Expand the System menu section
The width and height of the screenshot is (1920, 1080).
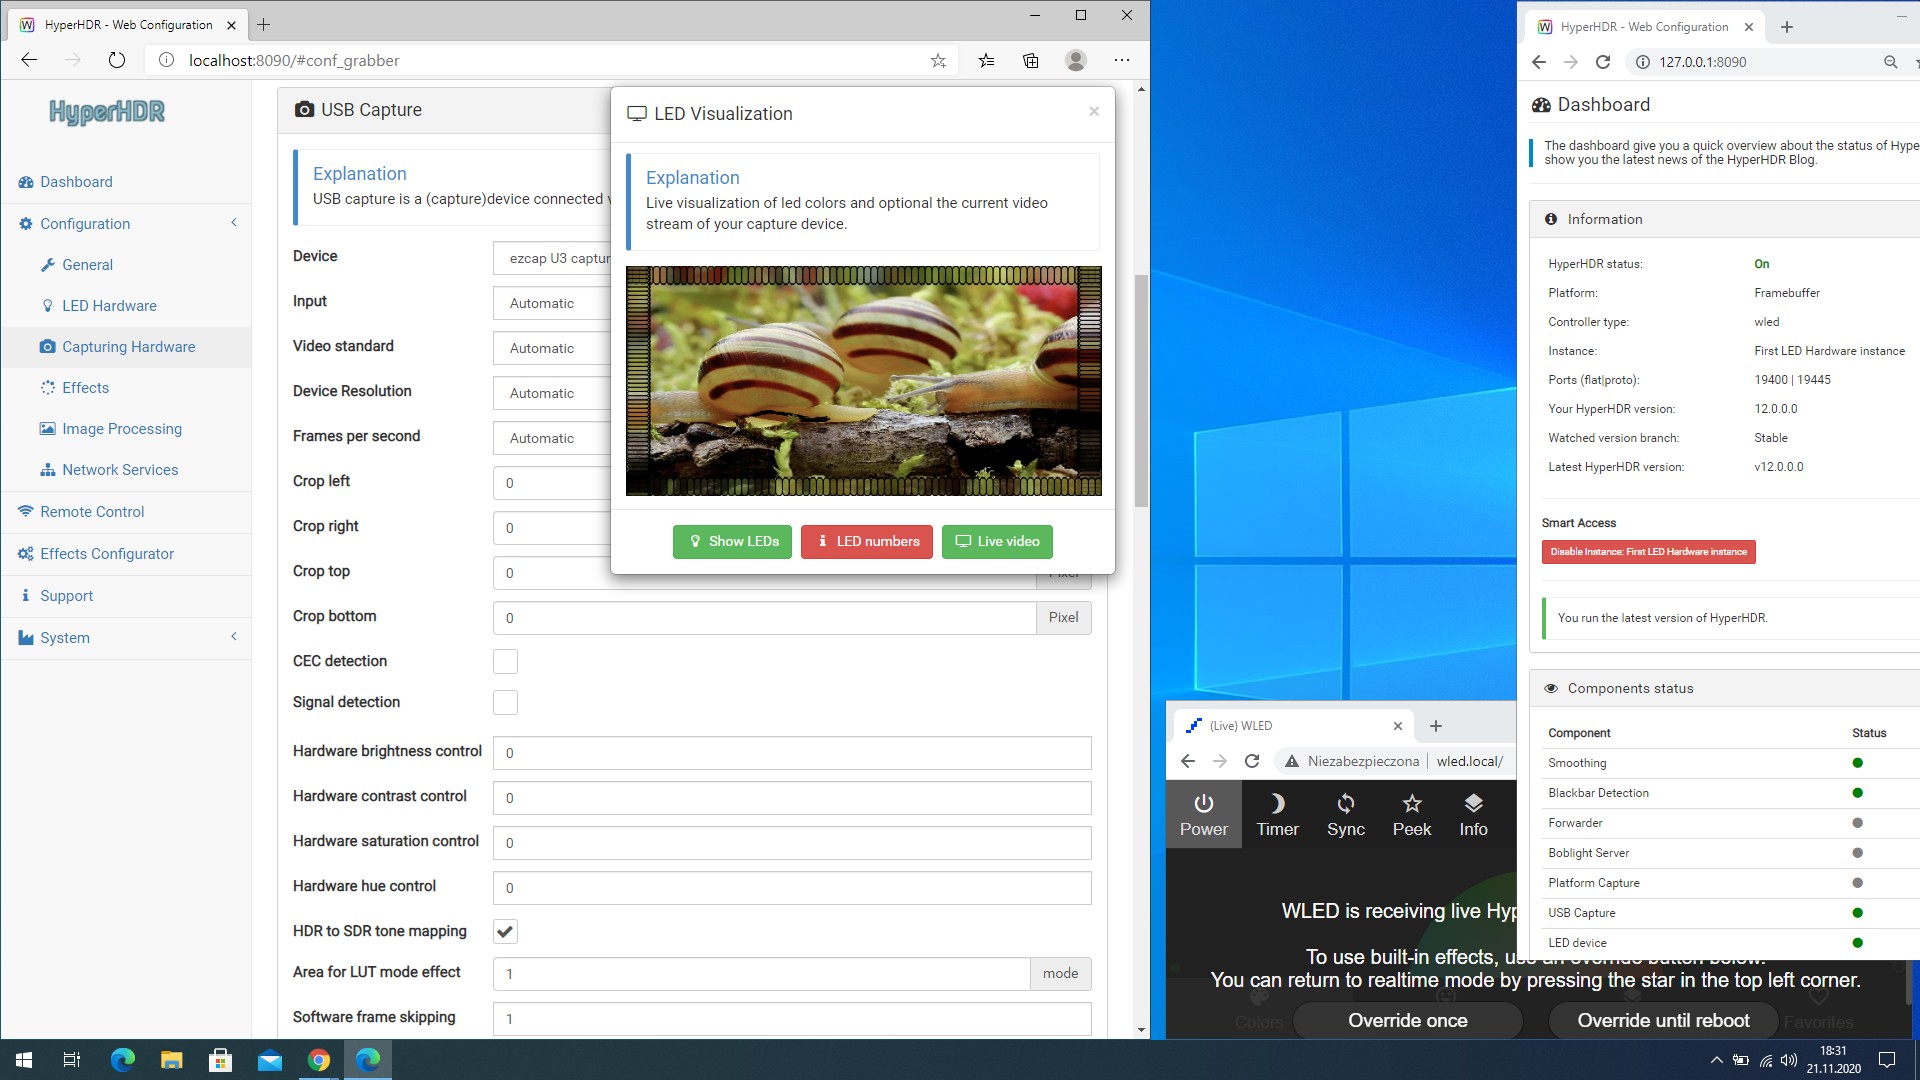[65, 638]
